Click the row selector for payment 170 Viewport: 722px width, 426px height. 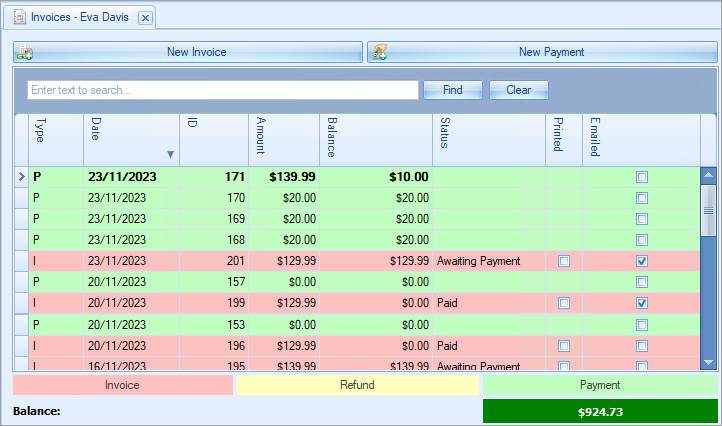(22, 198)
